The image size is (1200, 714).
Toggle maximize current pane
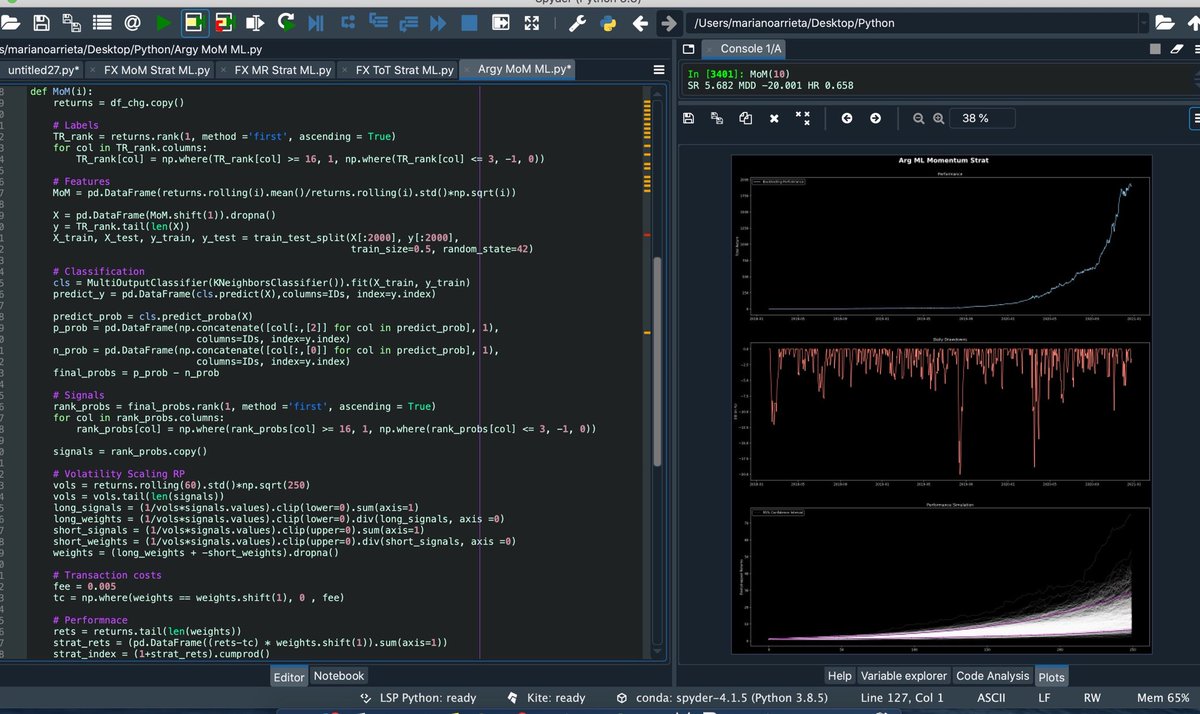pos(501,22)
